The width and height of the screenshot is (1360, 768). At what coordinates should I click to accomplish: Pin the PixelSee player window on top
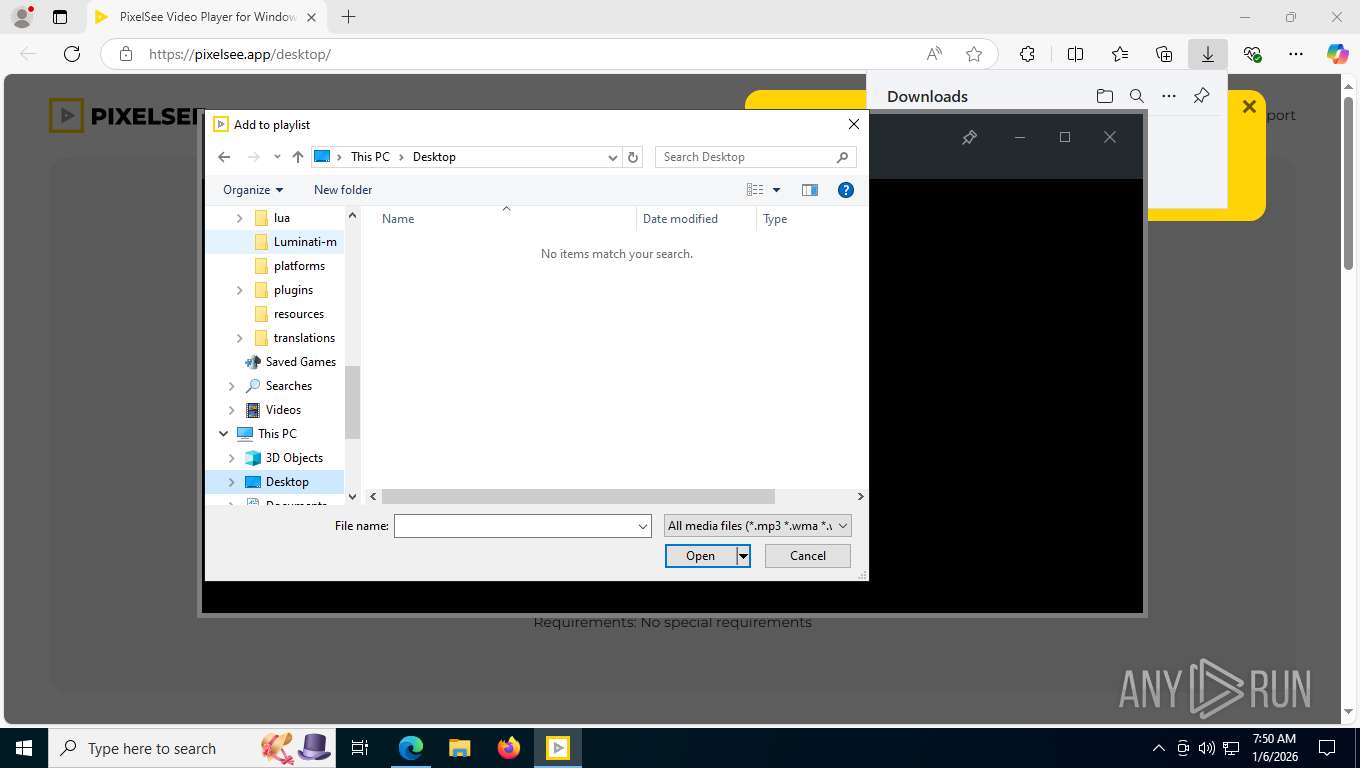click(x=969, y=138)
